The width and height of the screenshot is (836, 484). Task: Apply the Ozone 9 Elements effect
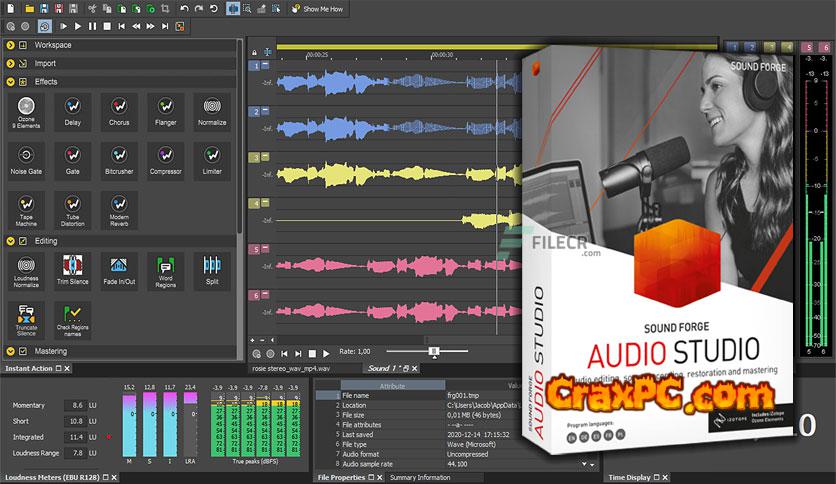point(26,109)
